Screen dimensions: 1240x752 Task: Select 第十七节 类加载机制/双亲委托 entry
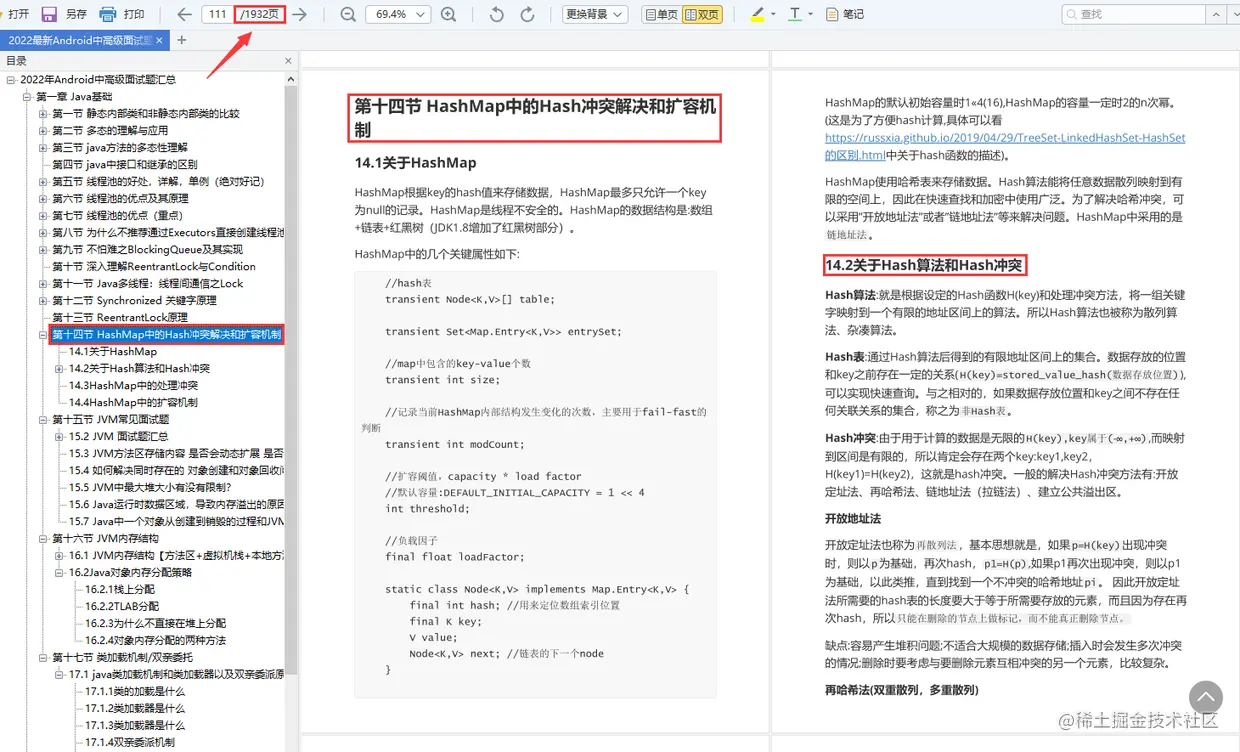tap(123, 657)
